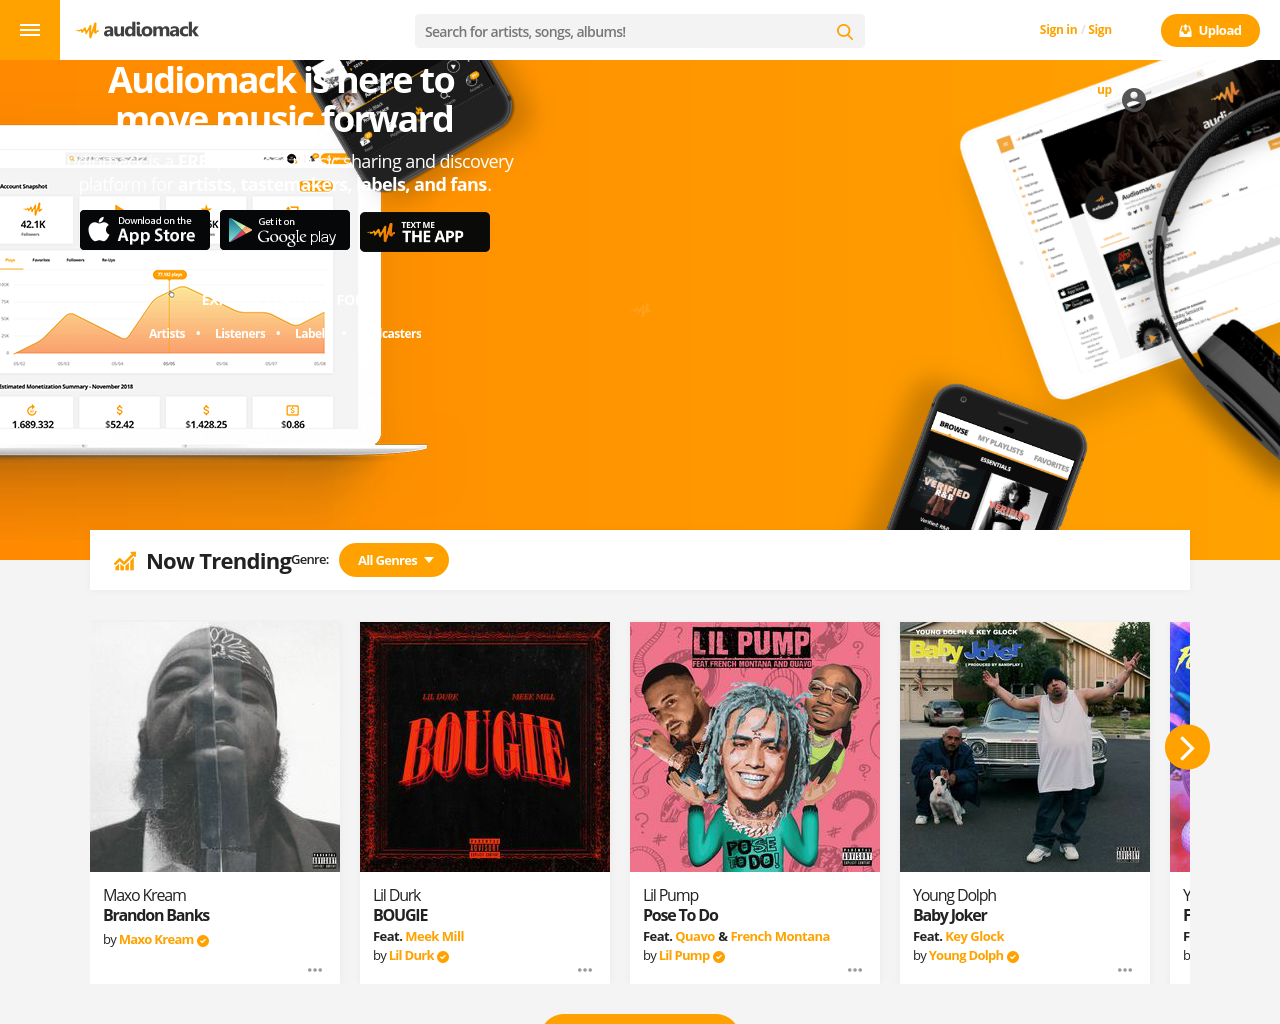Expand the All Genres dropdown
The image size is (1280, 1024).
tap(394, 560)
